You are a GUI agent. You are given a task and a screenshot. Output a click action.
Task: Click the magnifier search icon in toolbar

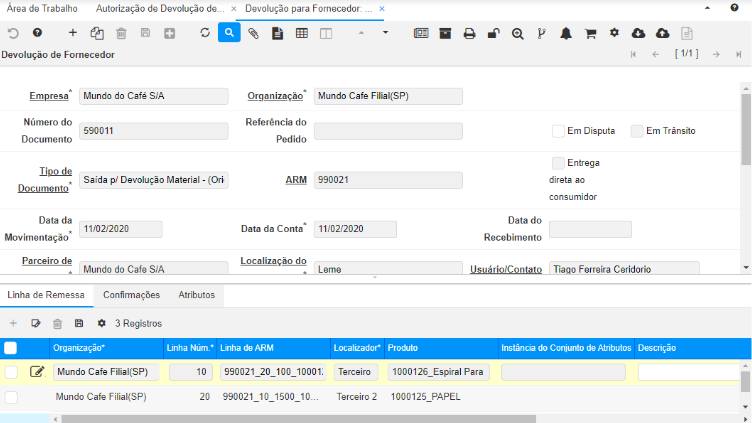pyautogui.click(x=229, y=33)
